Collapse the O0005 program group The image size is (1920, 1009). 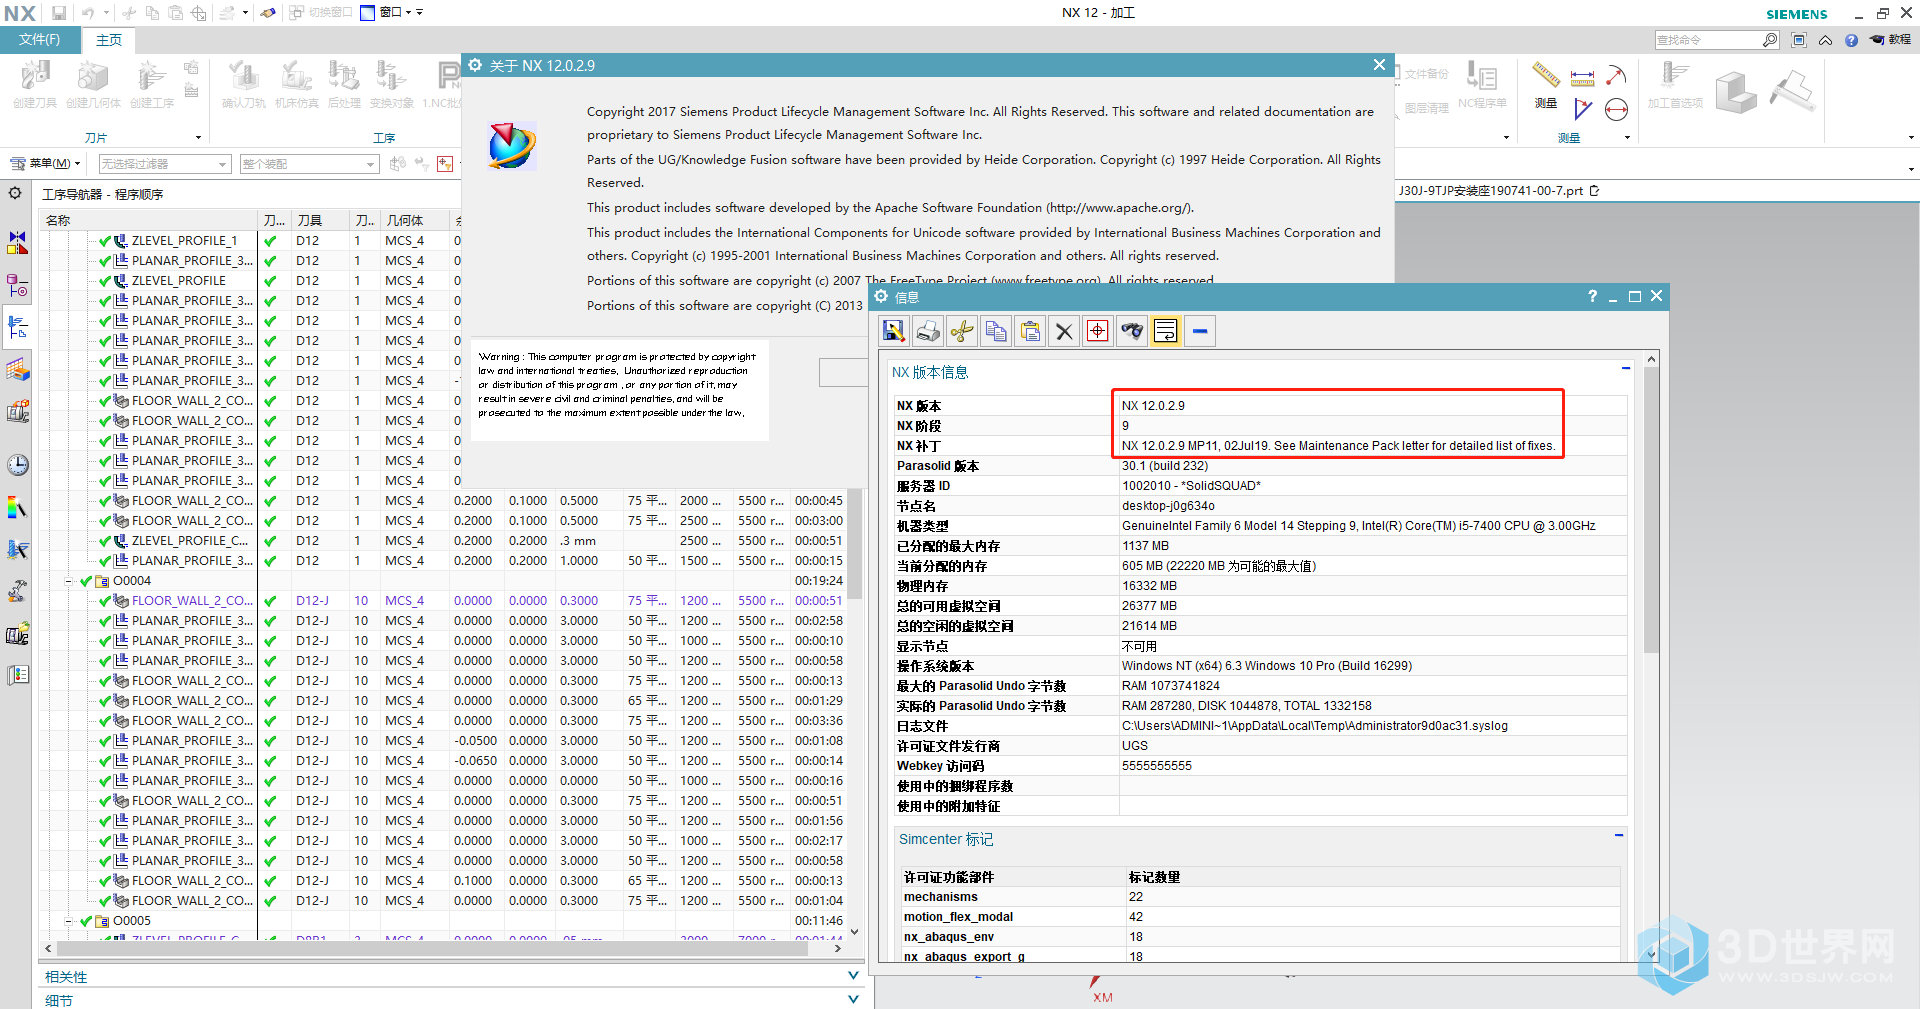[69, 921]
